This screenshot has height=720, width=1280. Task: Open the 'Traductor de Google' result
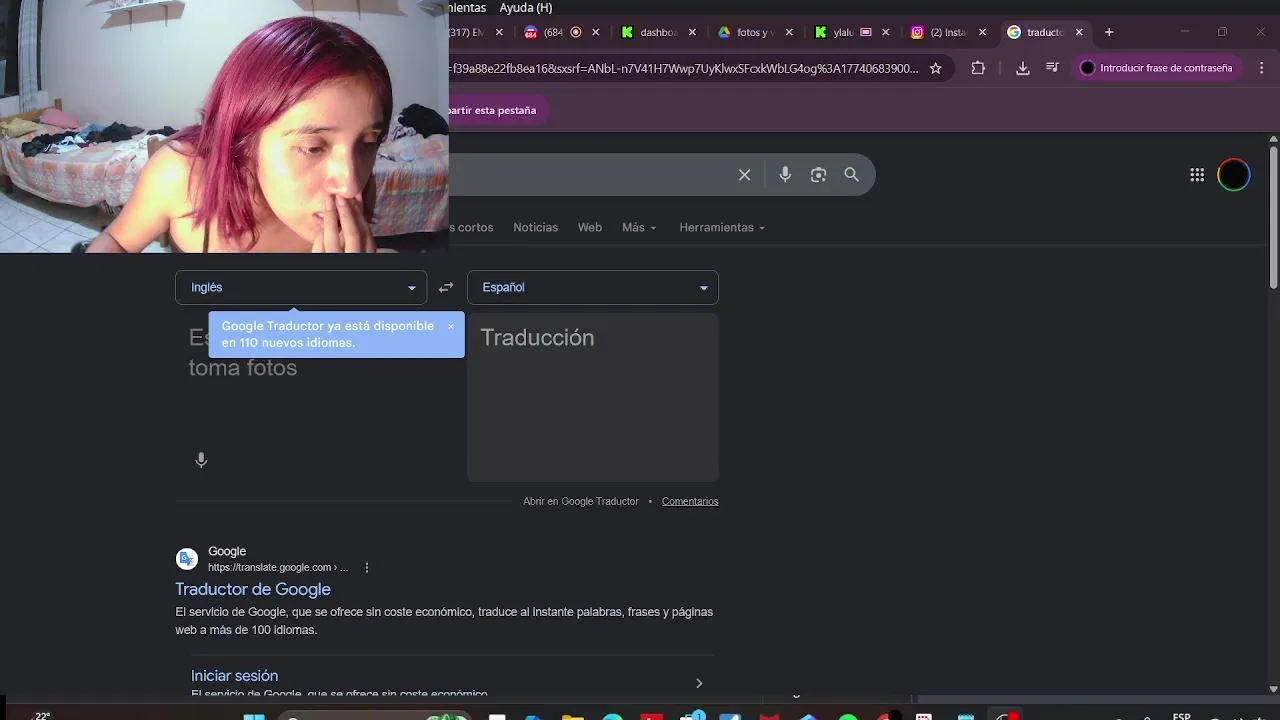coord(253,589)
